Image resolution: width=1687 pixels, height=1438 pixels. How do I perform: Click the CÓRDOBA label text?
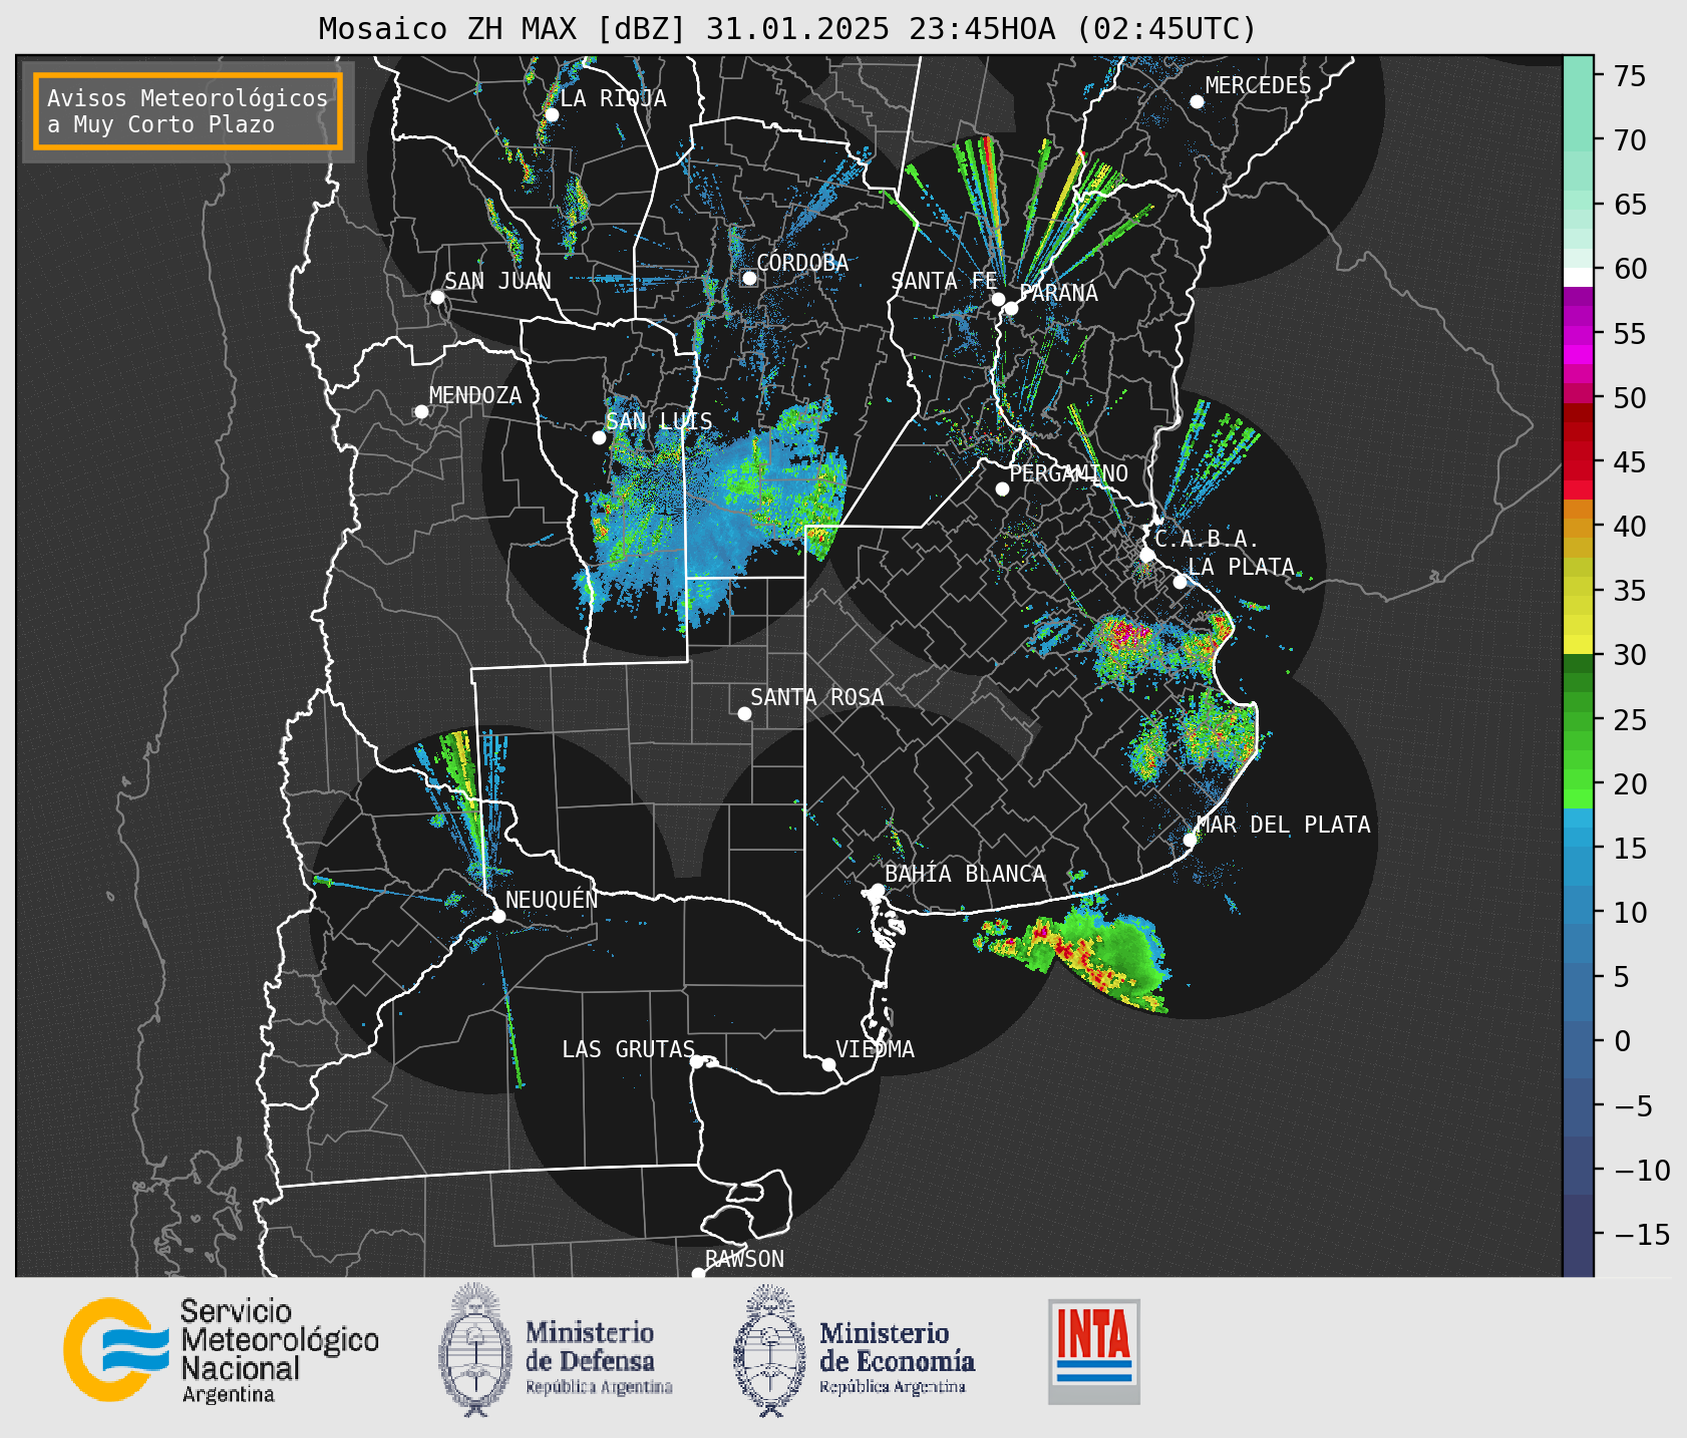tap(802, 262)
